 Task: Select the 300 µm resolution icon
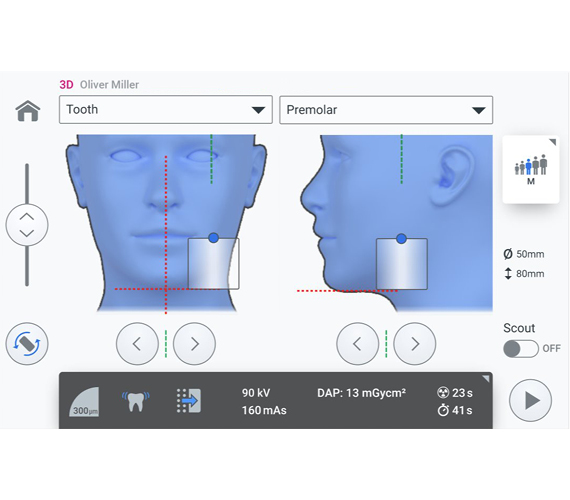click(x=84, y=402)
